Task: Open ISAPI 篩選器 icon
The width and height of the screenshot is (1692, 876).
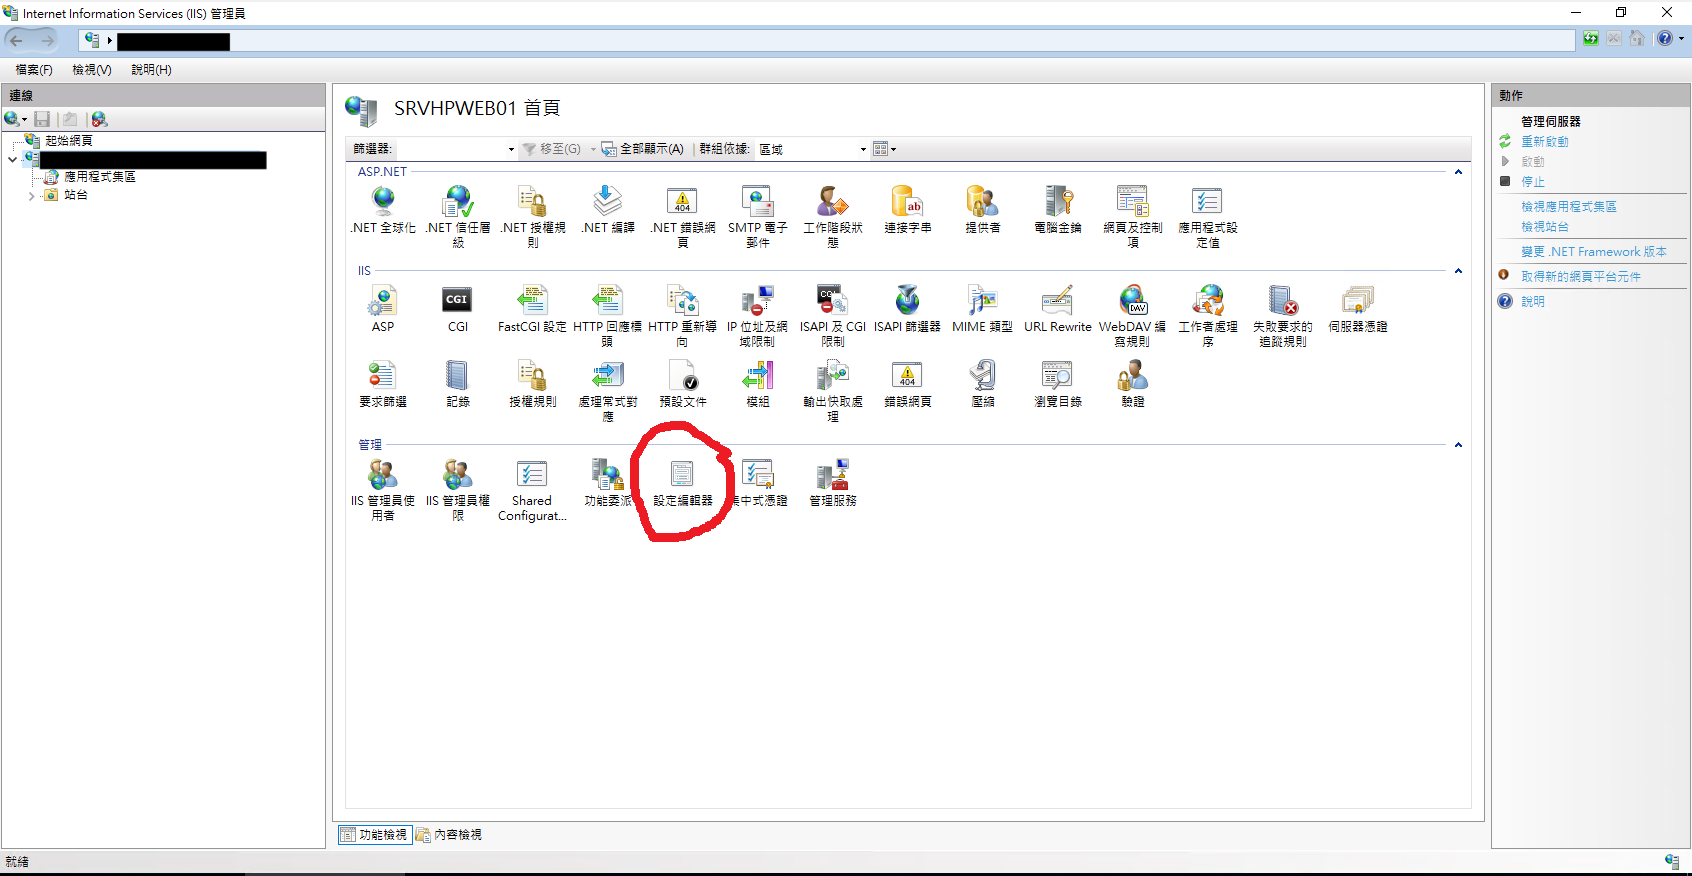Action: pyautogui.click(x=908, y=309)
